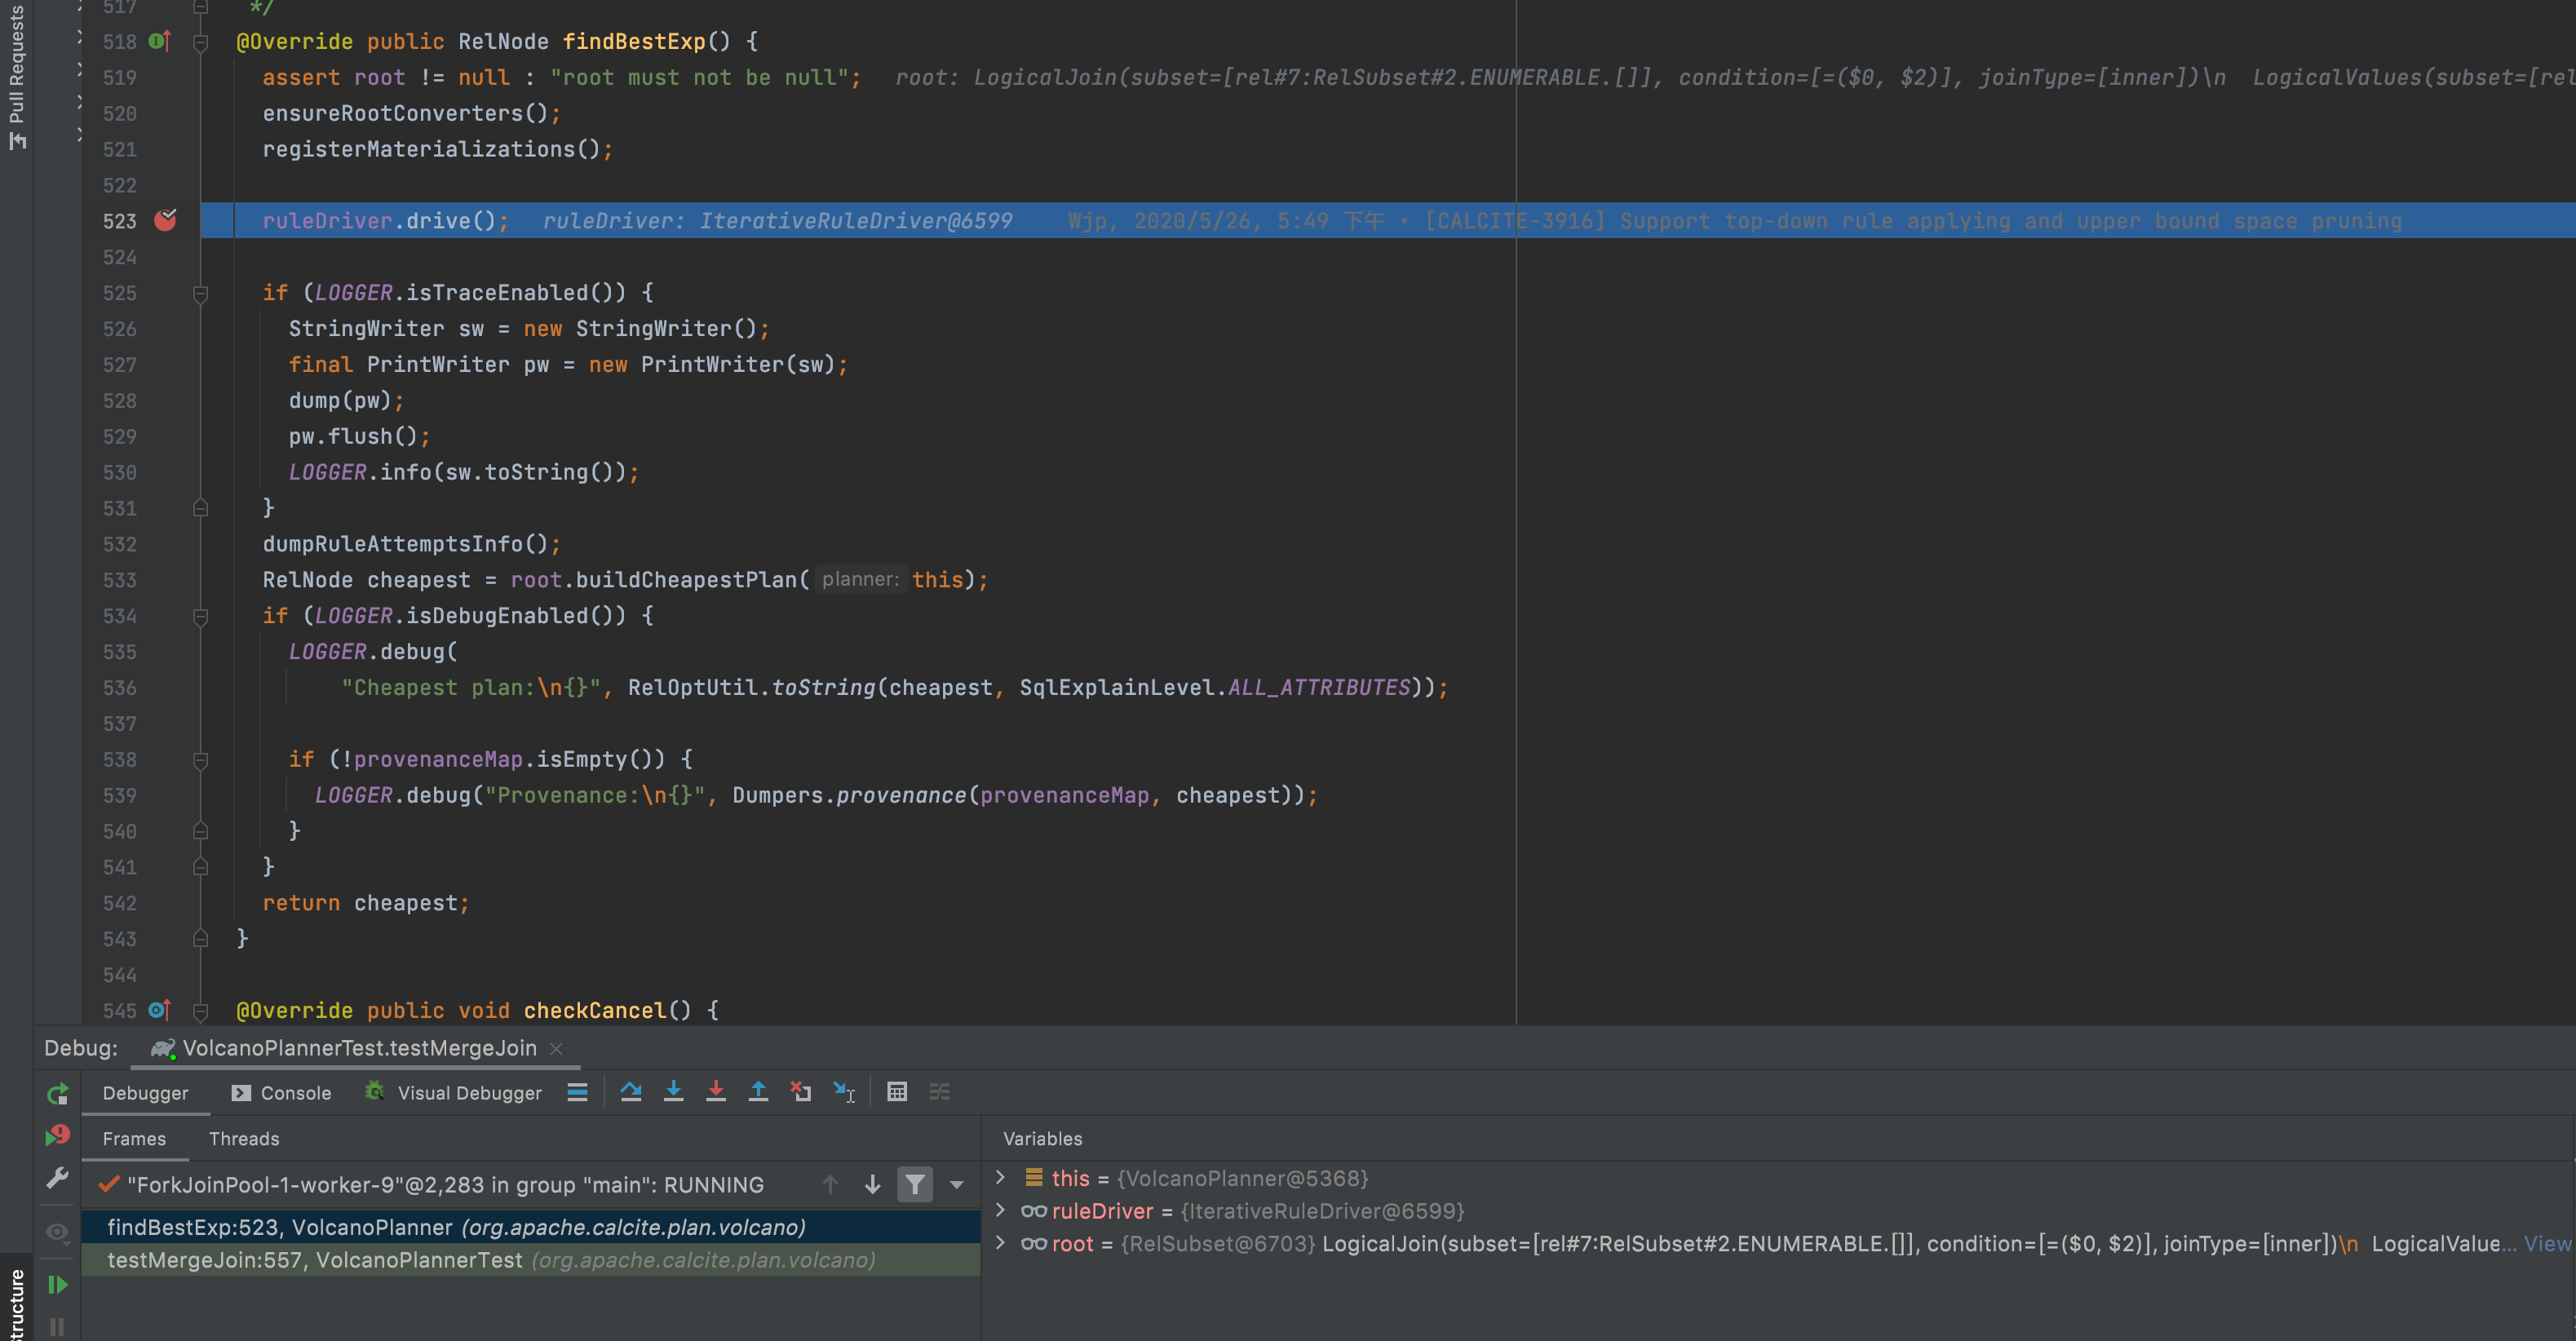
Task: Click the Rerun test icon
Action: (58, 1094)
